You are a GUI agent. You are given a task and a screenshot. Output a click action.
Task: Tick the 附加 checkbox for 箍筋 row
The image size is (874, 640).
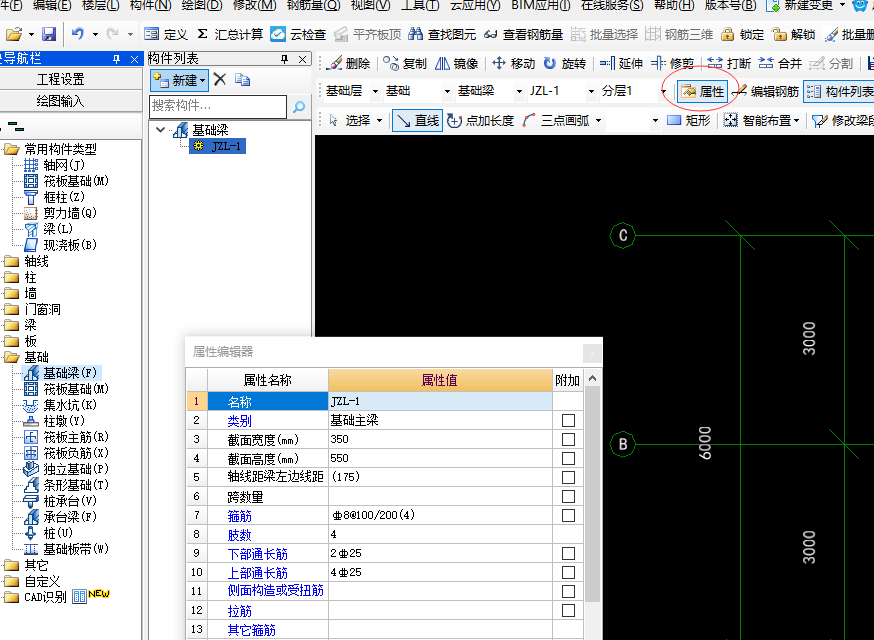point(568,515)
